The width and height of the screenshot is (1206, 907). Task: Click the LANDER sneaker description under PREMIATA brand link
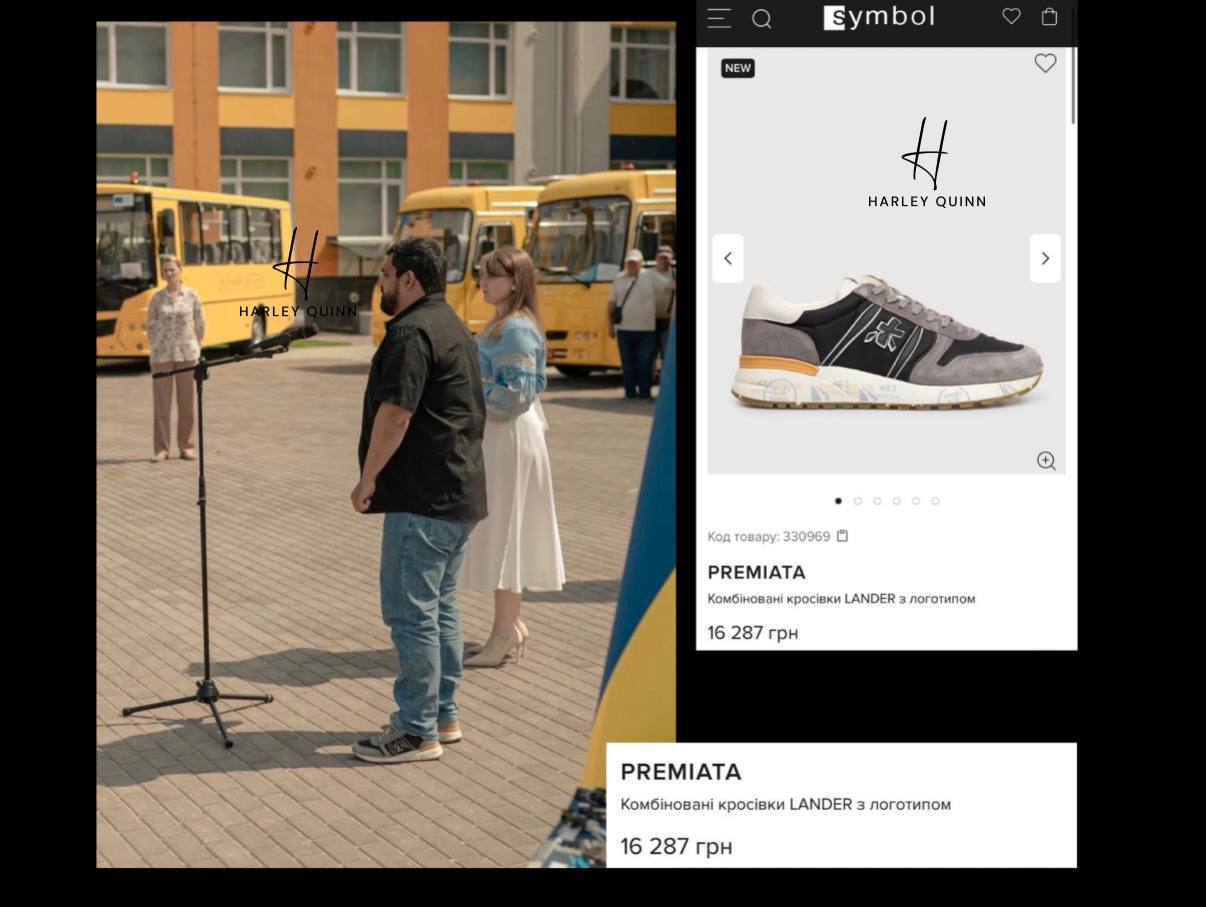tap(841, 599)
